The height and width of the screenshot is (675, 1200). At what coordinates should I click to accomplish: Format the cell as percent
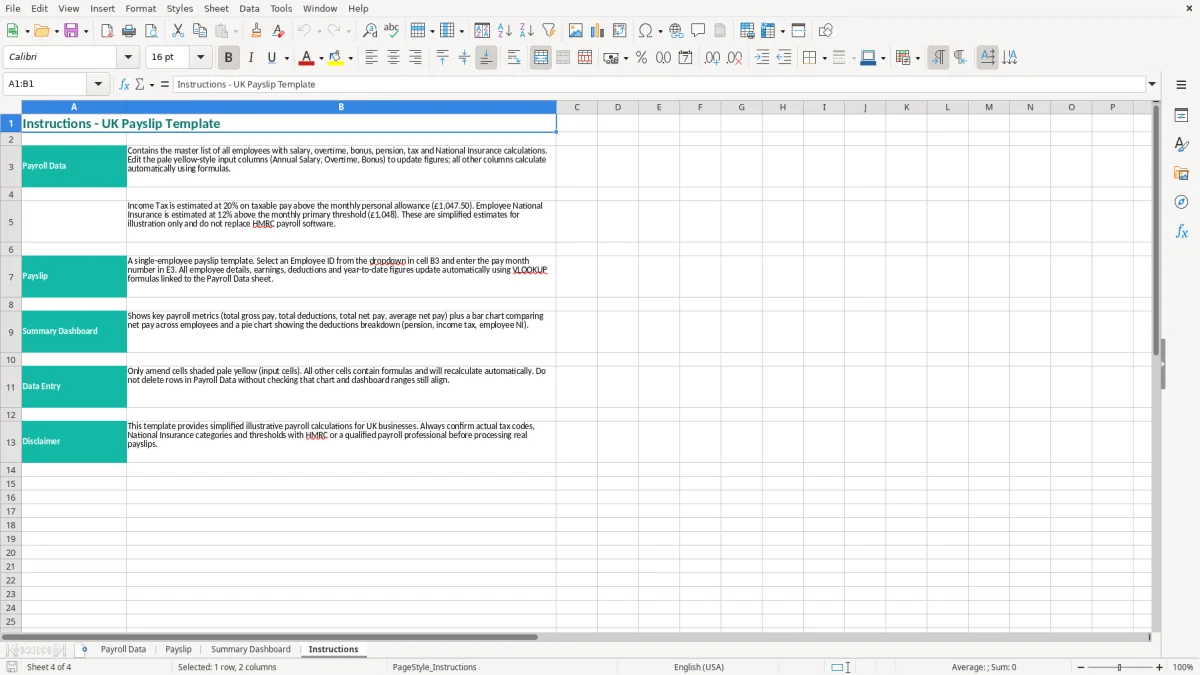641,58
